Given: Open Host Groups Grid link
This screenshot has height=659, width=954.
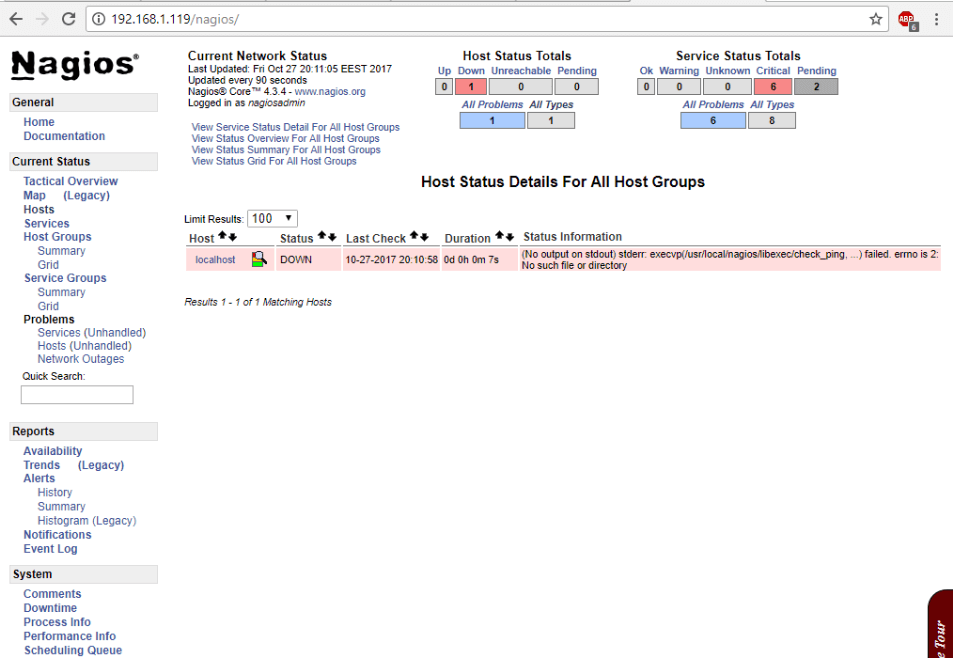Looking at the screenshot, I should [48, 265].
